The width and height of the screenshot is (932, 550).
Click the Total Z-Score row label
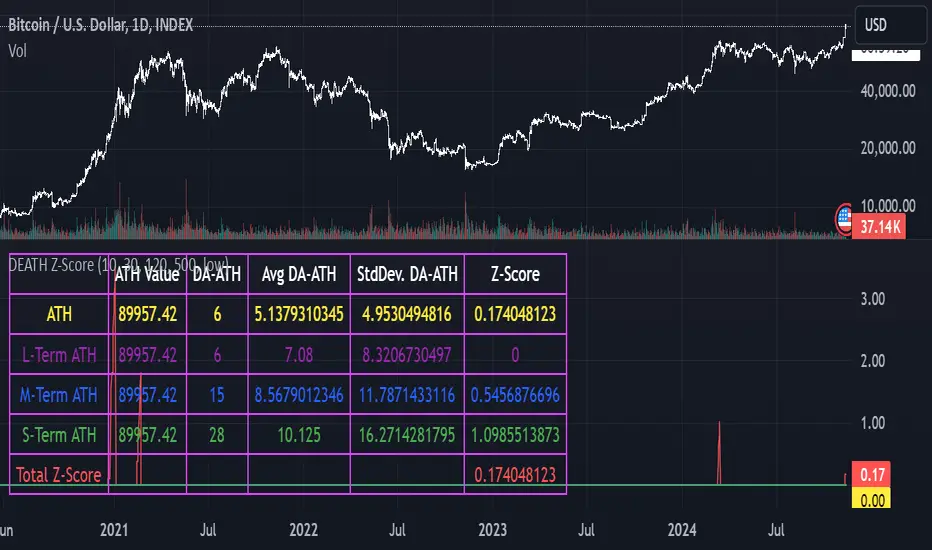point(58,474)
